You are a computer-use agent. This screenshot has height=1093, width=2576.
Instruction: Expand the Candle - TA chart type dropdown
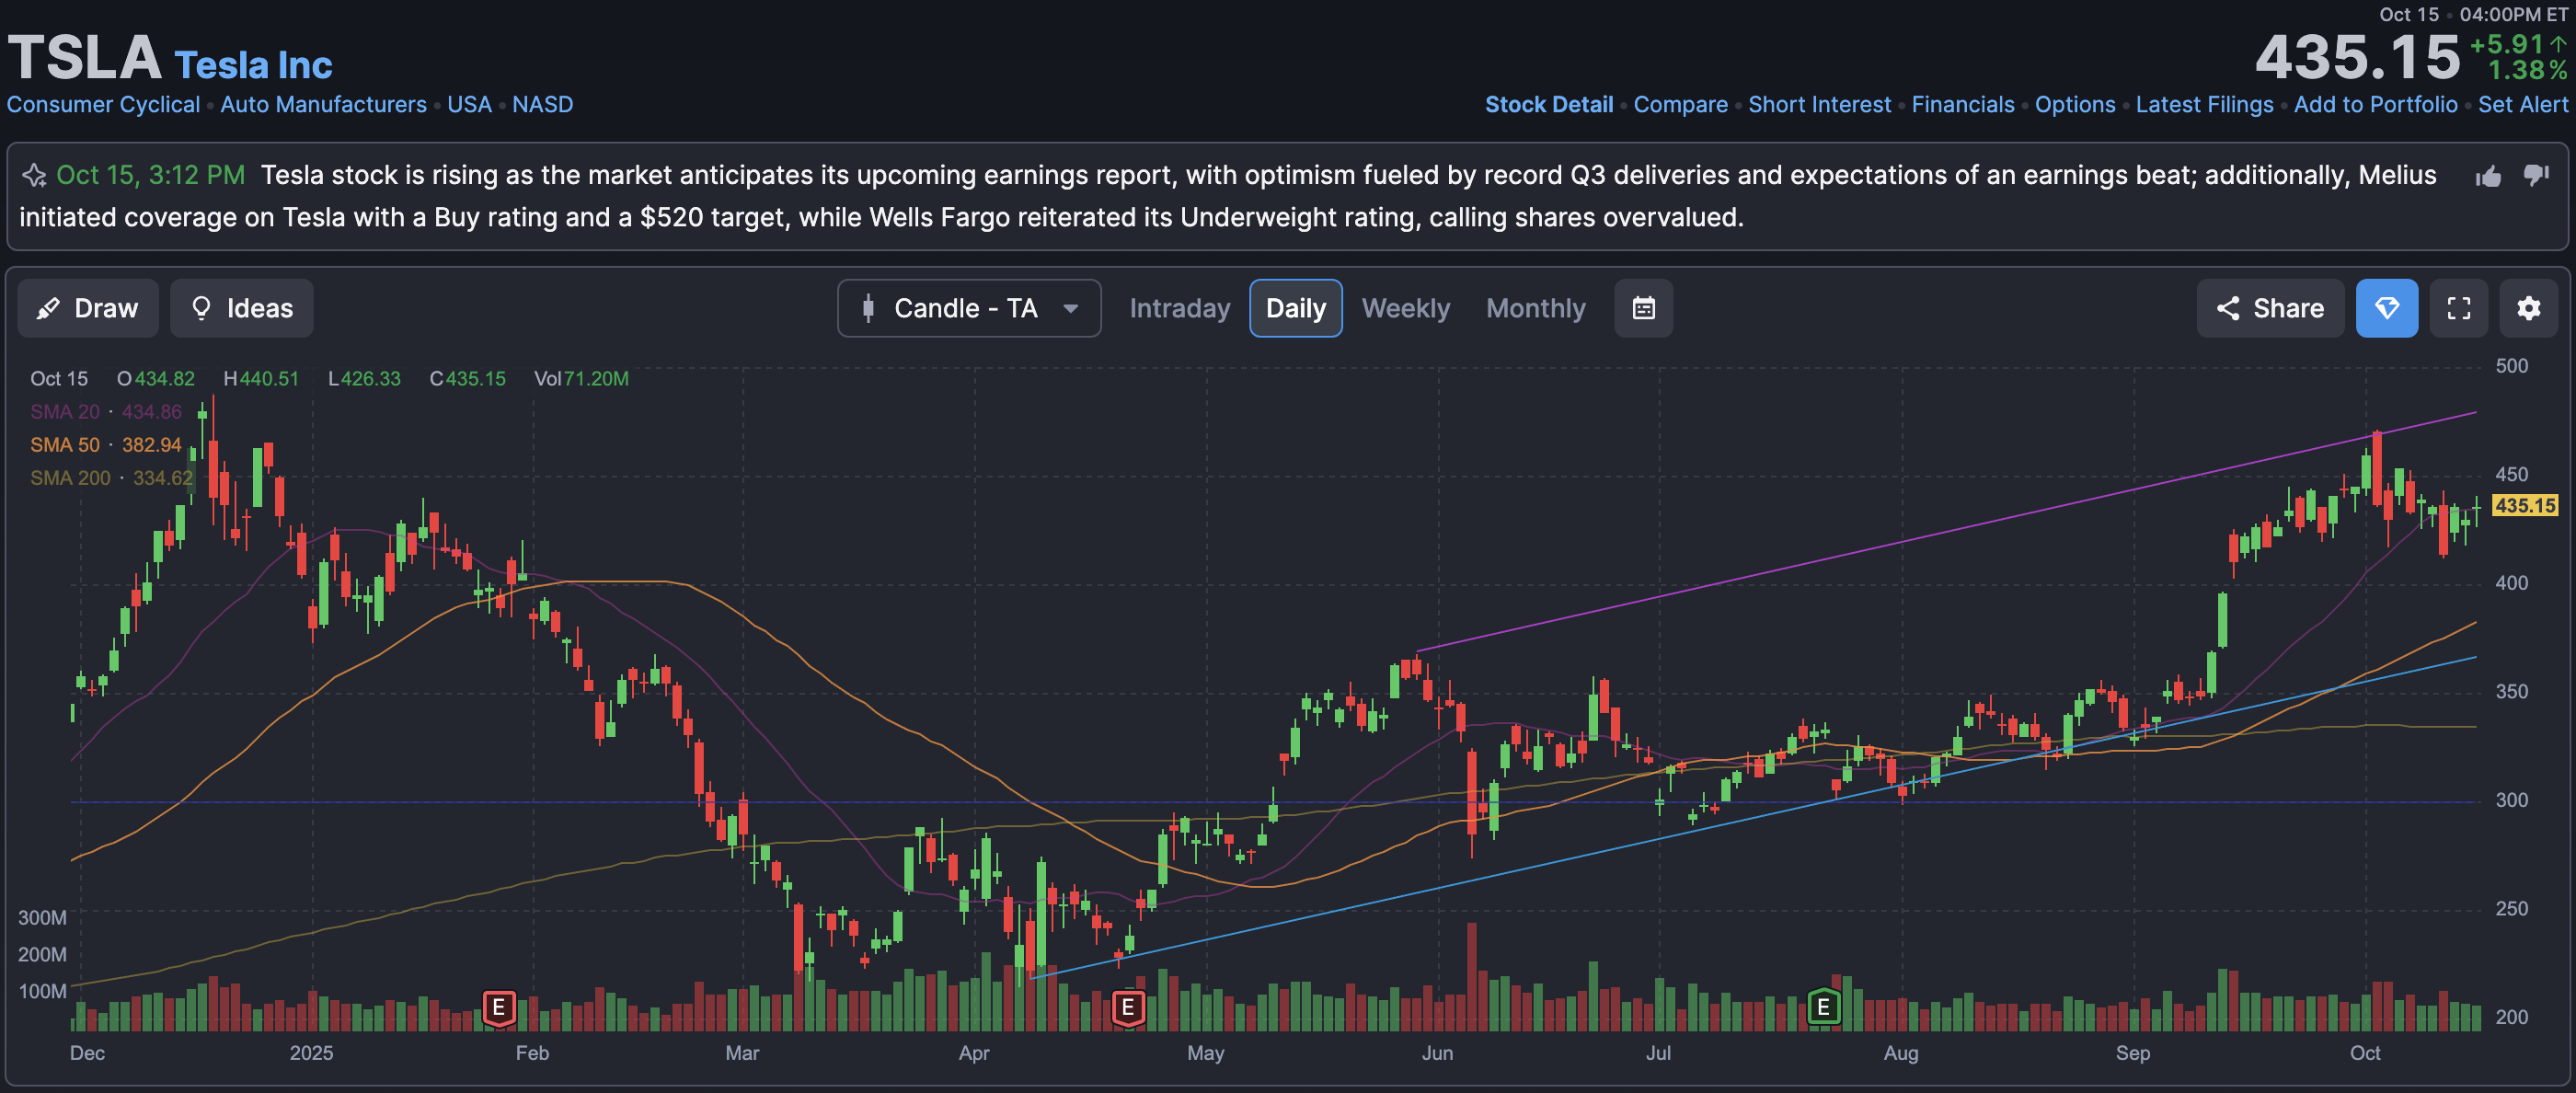click(x=968, y=308)
